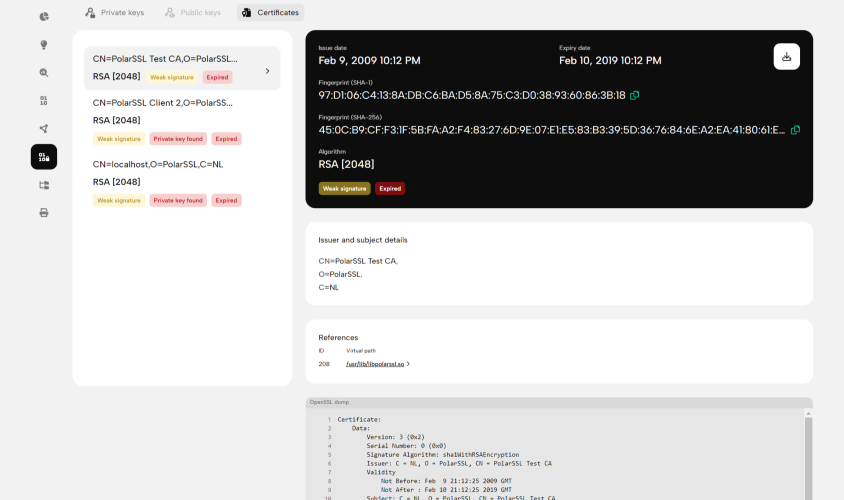
Task: Click the Issuer and subject details heading
Action: [x=363, y=240]
